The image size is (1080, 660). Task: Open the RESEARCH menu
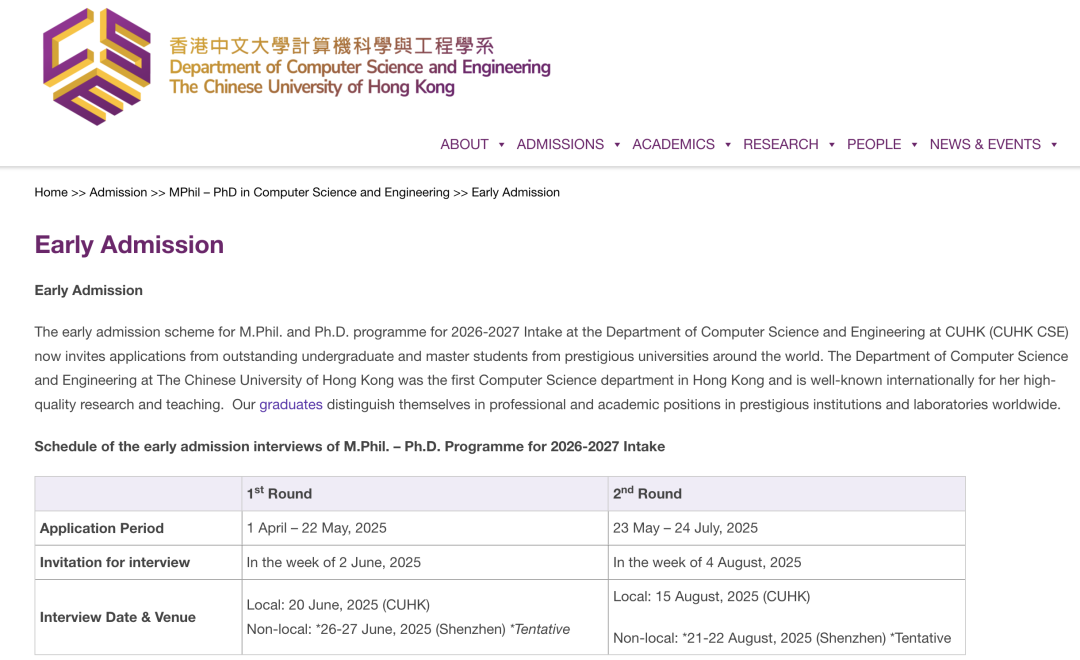coord(780,144)
